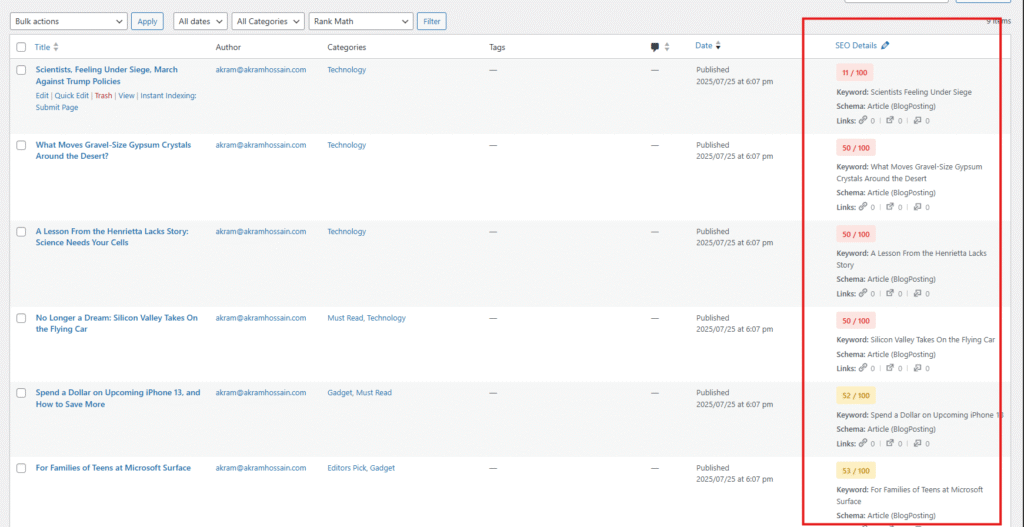Click incoming links icon in Henrietta Lacks row
This screenshot has width=1024, height=527.
(x=917, y=293)
